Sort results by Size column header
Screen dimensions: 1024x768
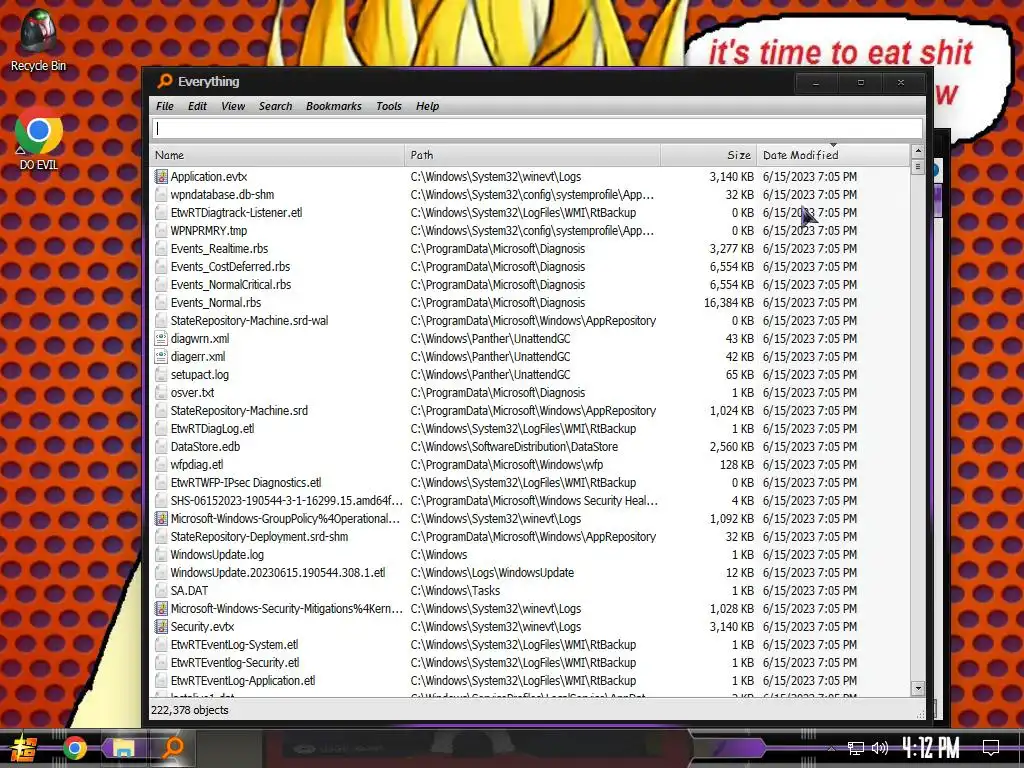709,155
